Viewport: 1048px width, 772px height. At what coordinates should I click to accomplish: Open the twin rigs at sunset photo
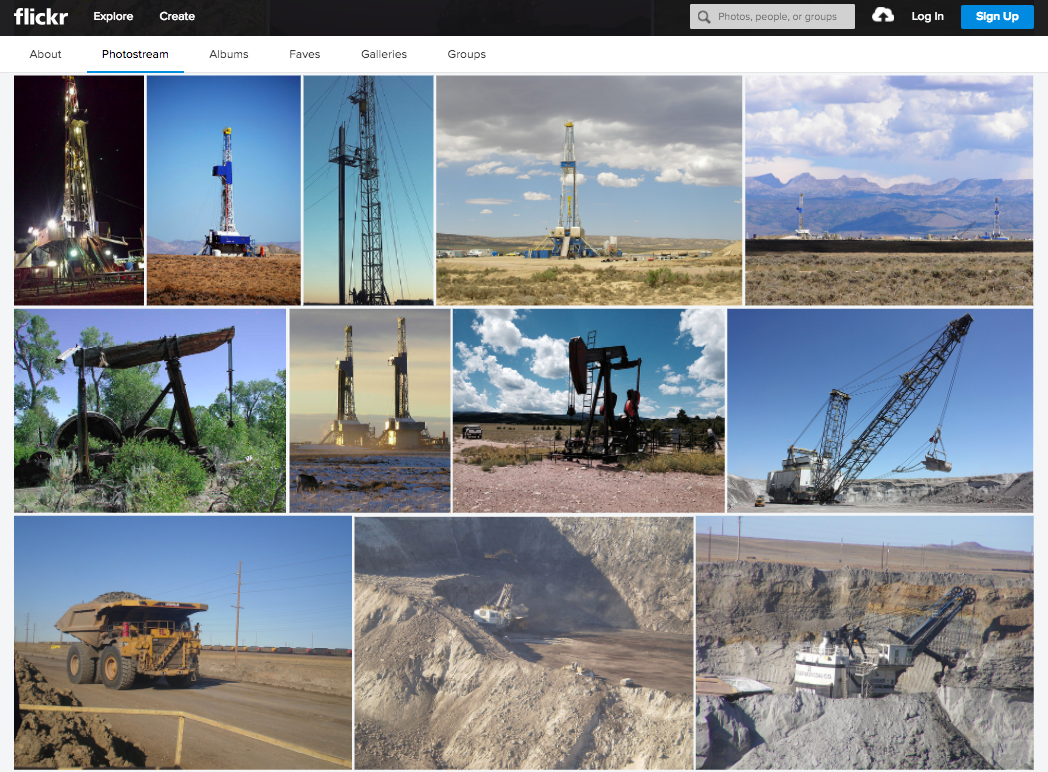370,410
